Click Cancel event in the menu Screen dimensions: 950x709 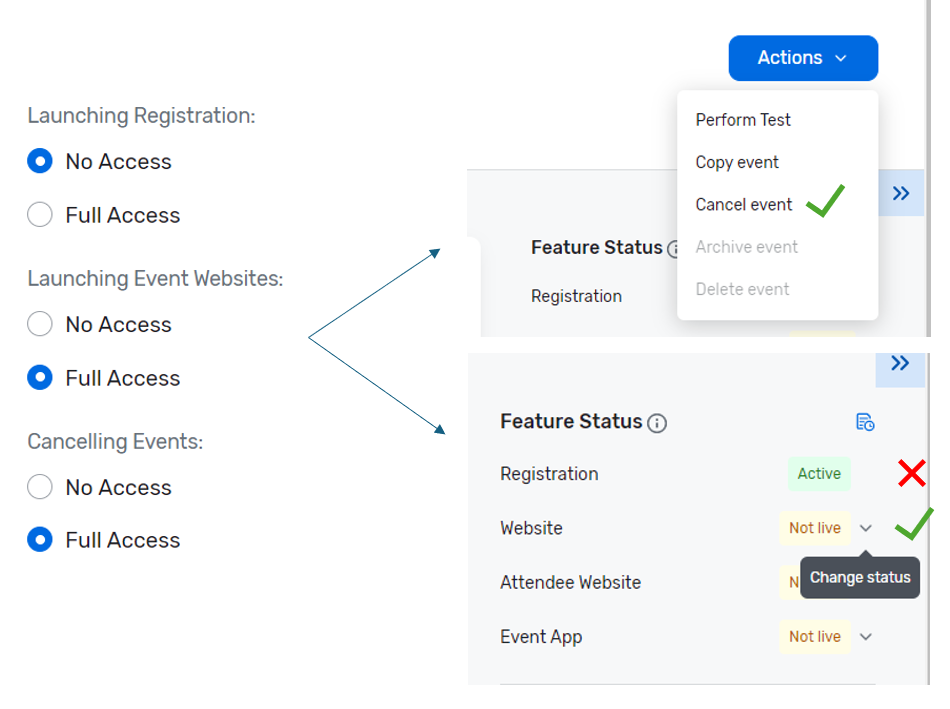(x=744, y=205)
